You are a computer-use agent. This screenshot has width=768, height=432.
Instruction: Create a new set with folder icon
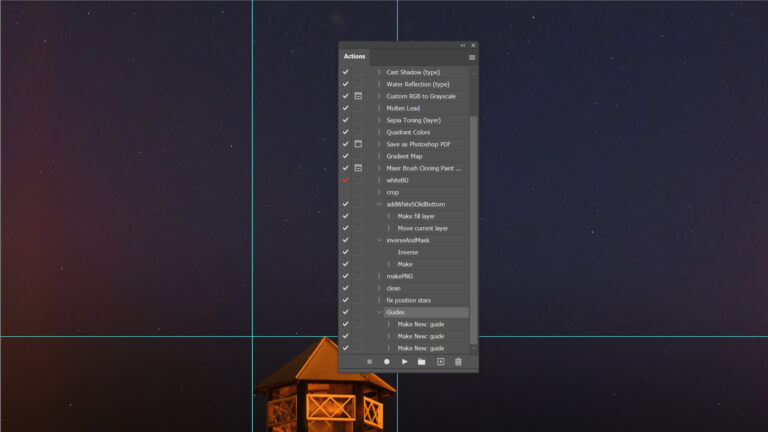click(x=421, y=362)
